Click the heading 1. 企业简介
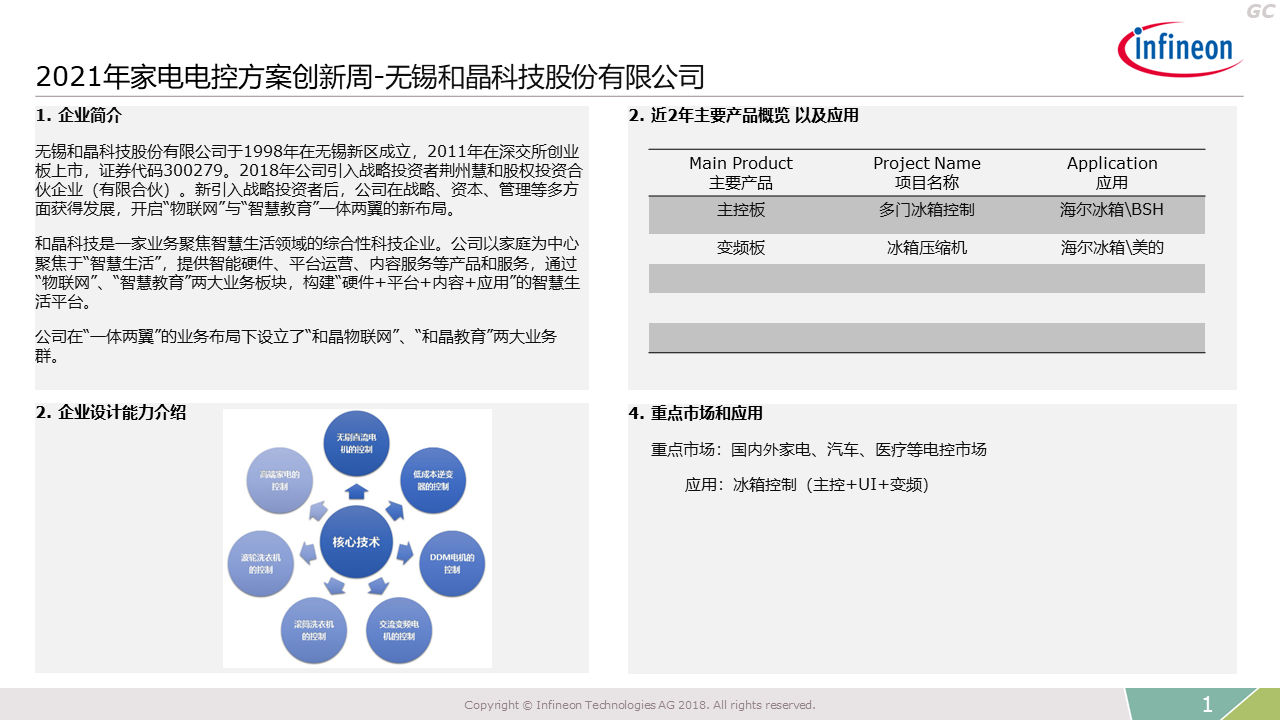Image resolution: width=1280 pixels, height=720 pixels. (x=79, y=115)
